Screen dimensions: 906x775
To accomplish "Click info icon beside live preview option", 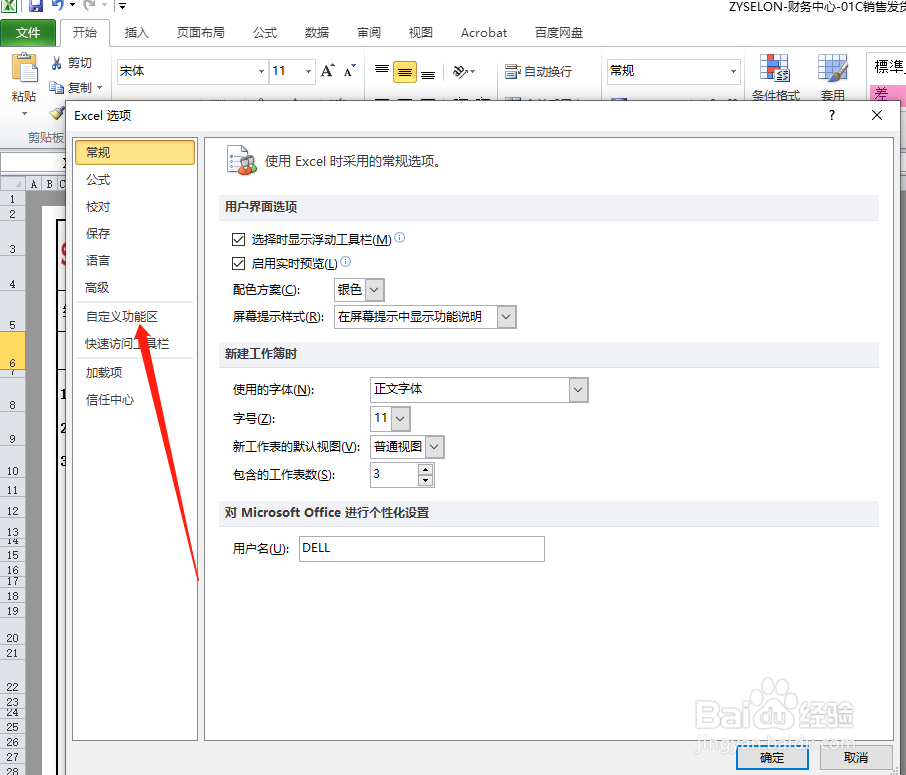I will (346, 262).
